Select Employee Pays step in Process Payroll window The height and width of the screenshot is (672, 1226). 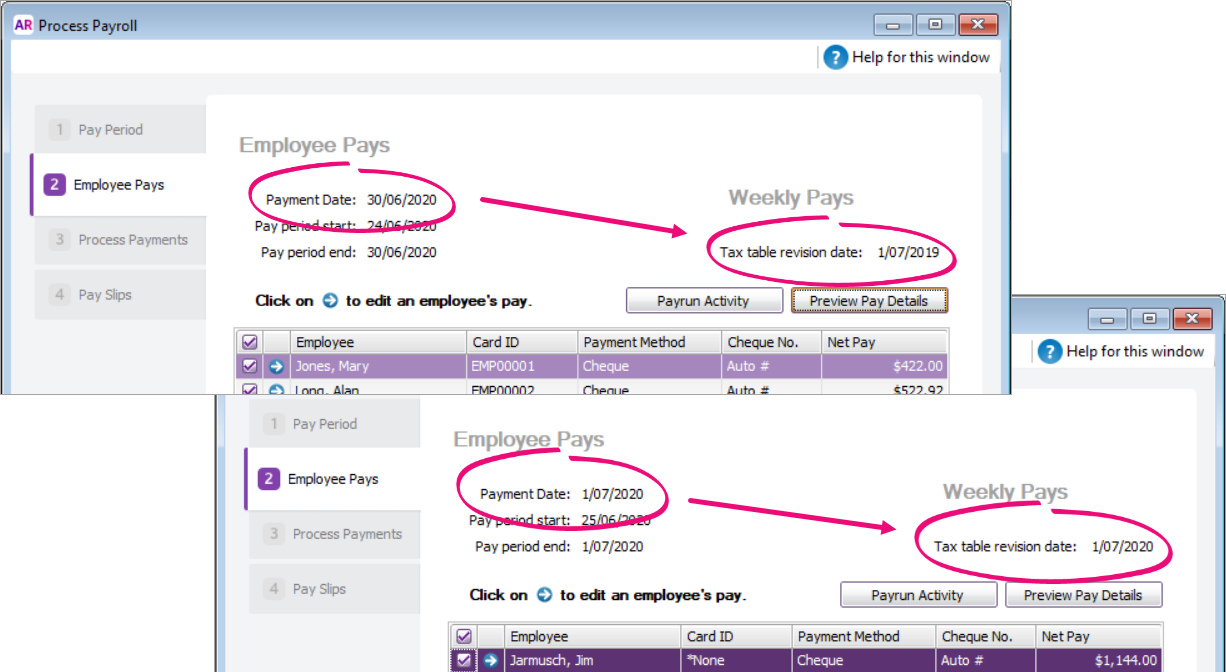click(119, 185)
